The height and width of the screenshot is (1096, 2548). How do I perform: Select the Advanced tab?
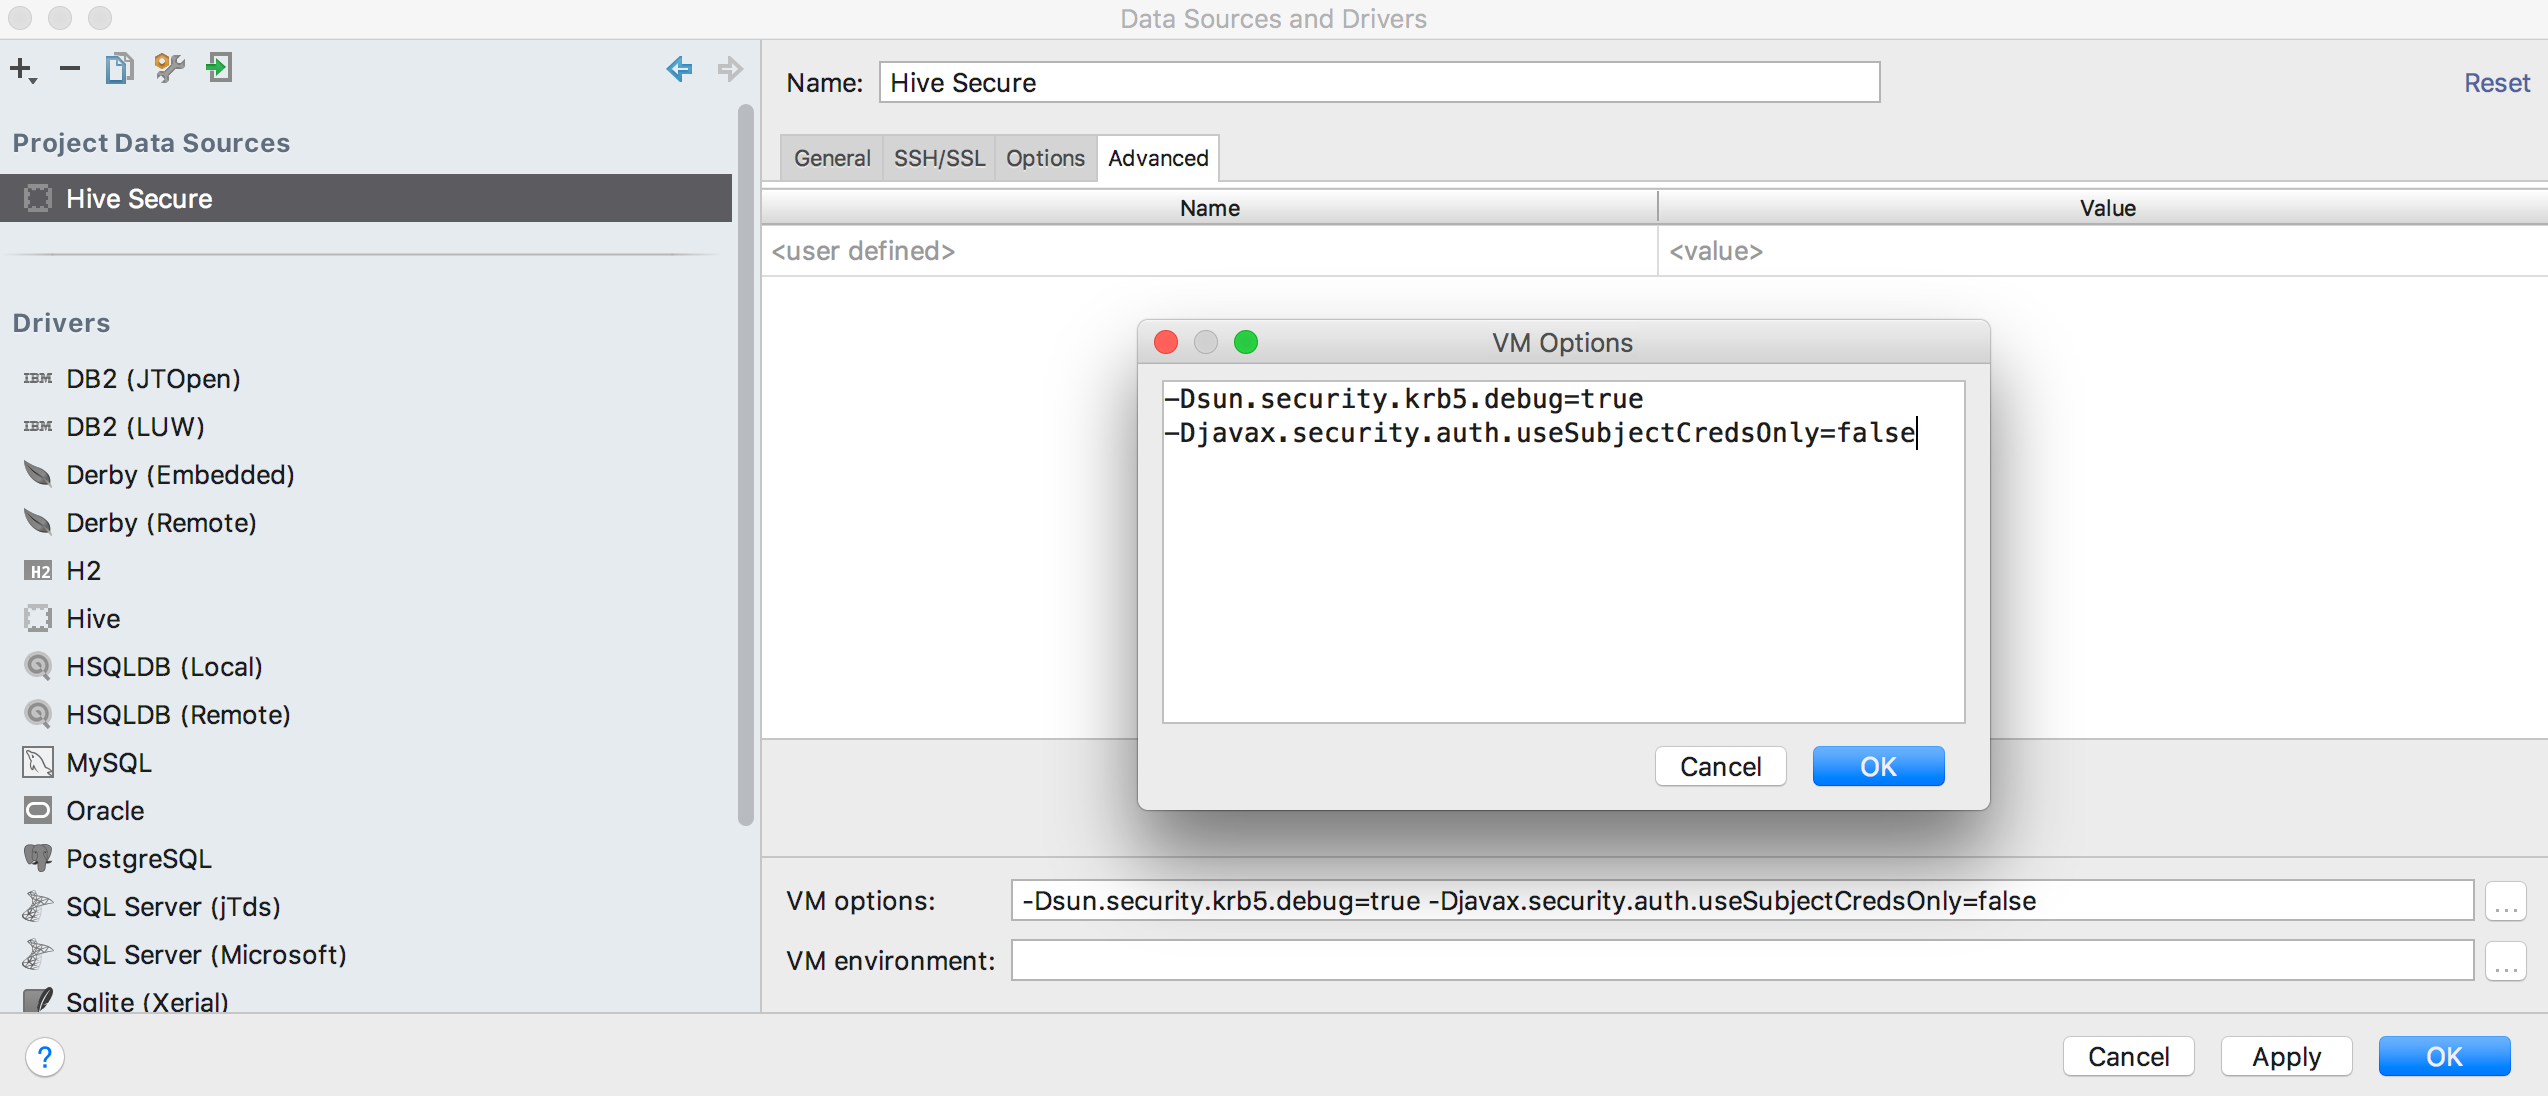[1159, 158]
